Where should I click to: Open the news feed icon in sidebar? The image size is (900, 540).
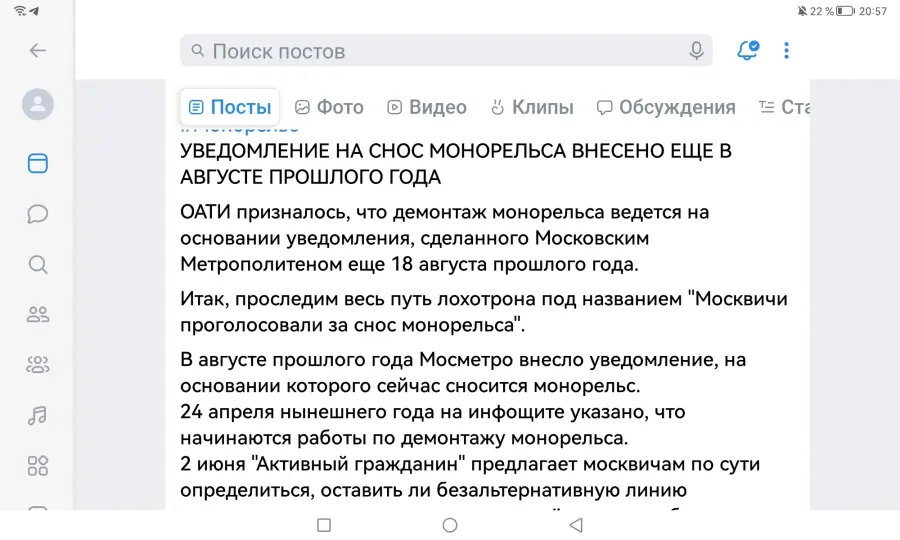pyautogui.click(x=38, y=164)
